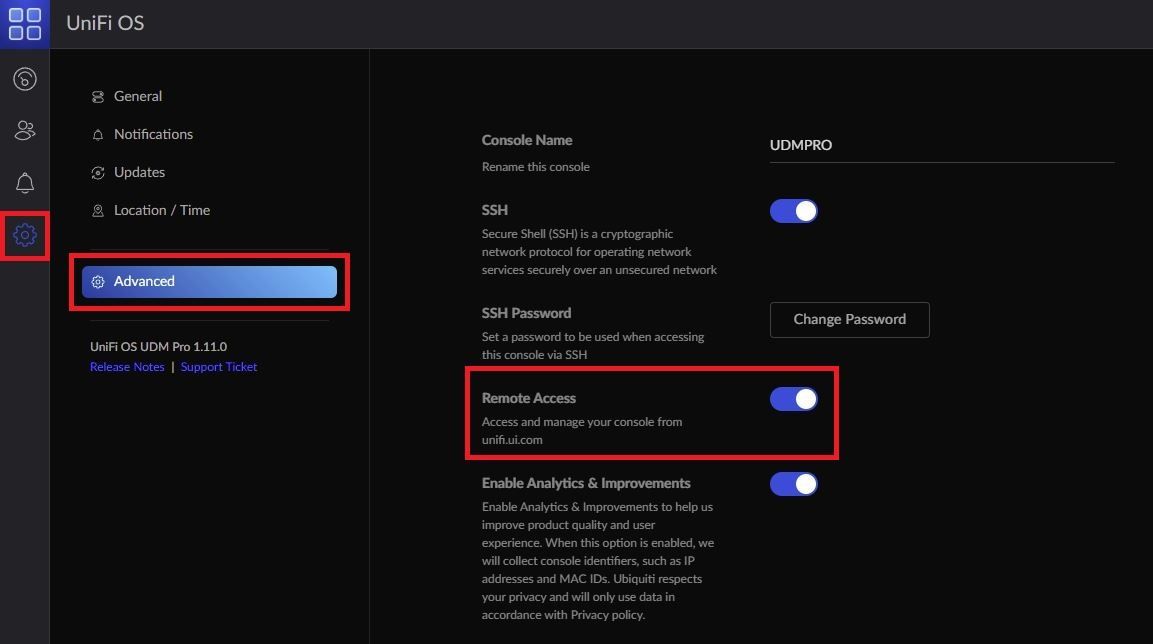Open the Settings gear in left sidebar

tap(25, 235)
